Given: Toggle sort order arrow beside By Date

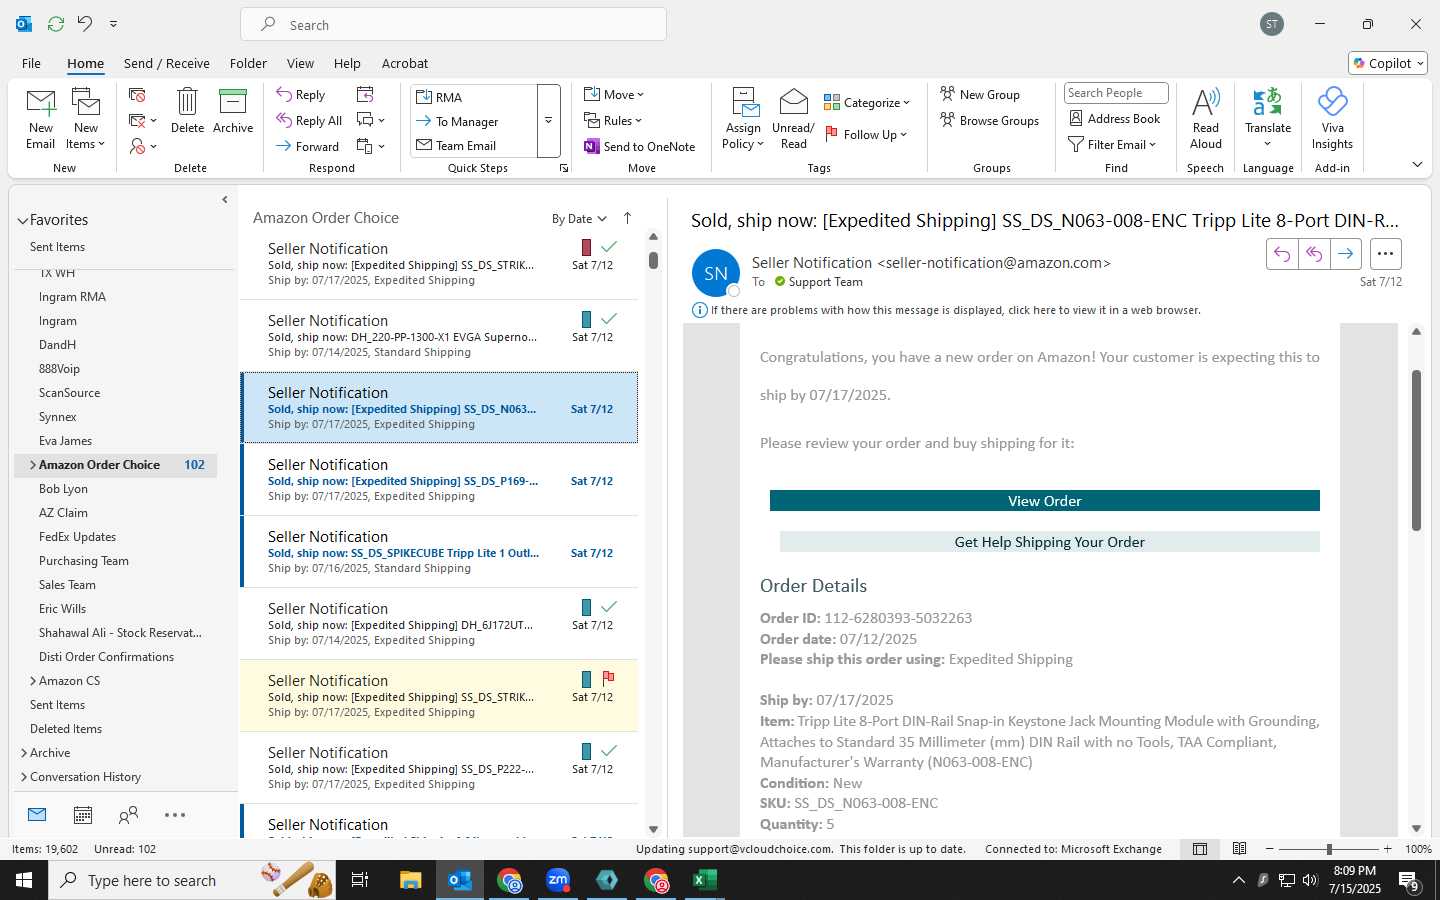Looking at the screenshot, I should pyautogui.click(x=627, y=218).
